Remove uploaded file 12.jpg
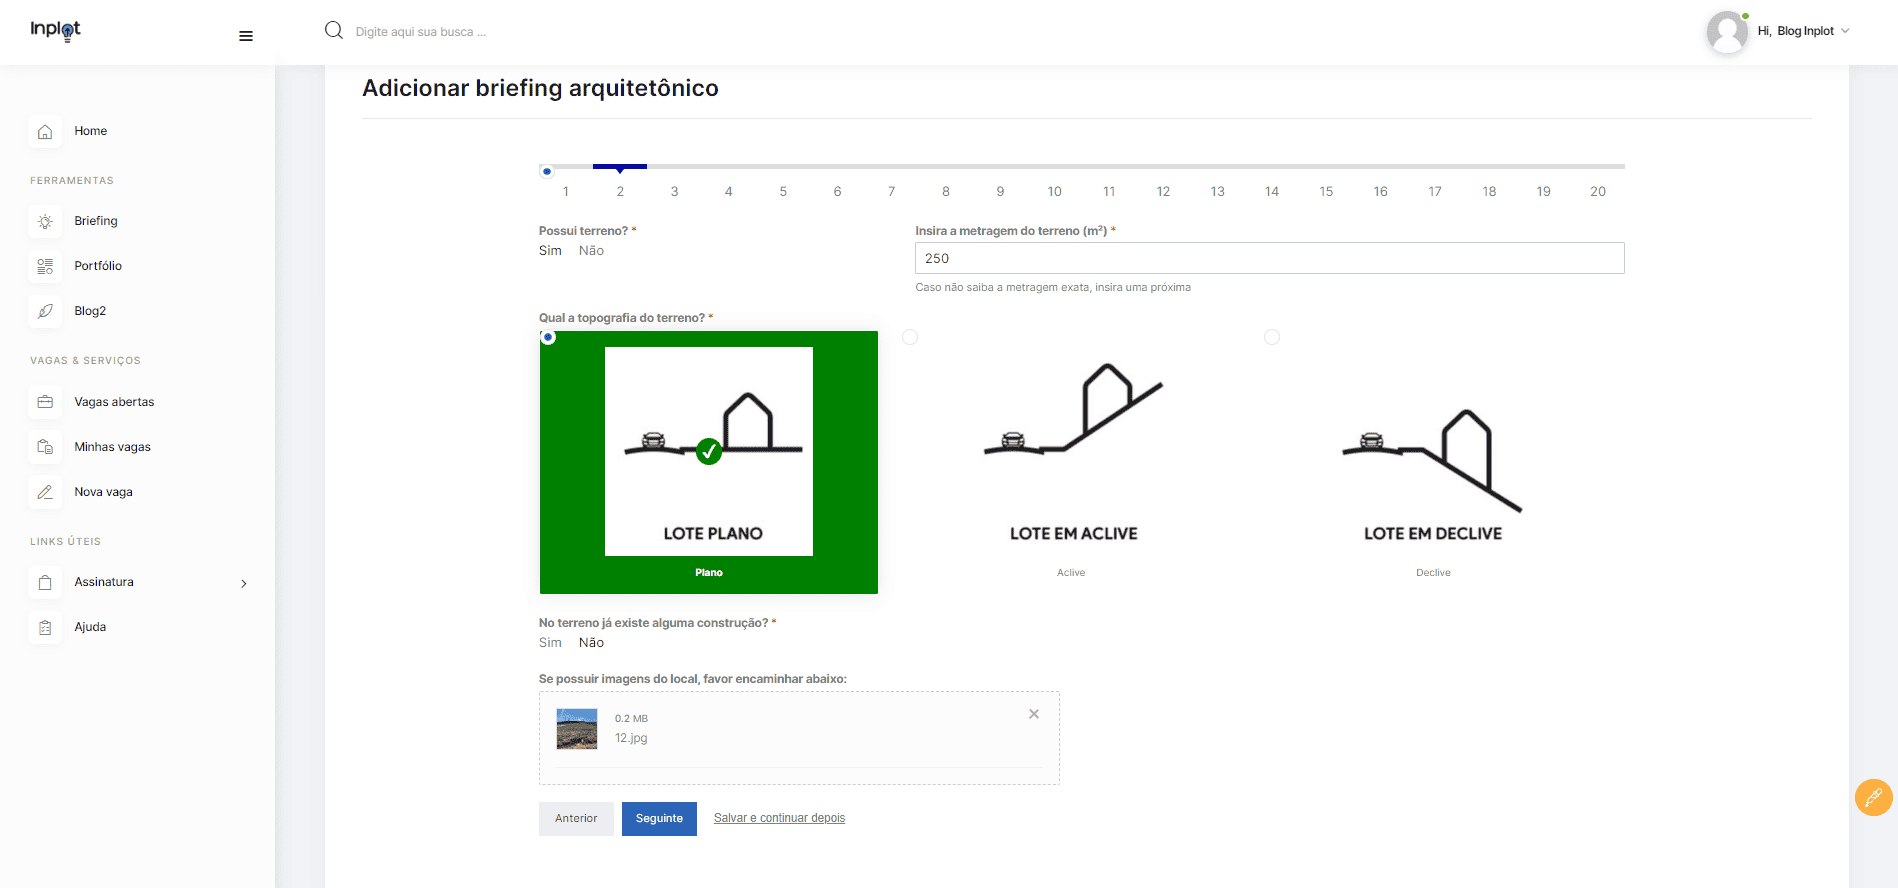1898x888 pixels. (x=1034, y=714)
